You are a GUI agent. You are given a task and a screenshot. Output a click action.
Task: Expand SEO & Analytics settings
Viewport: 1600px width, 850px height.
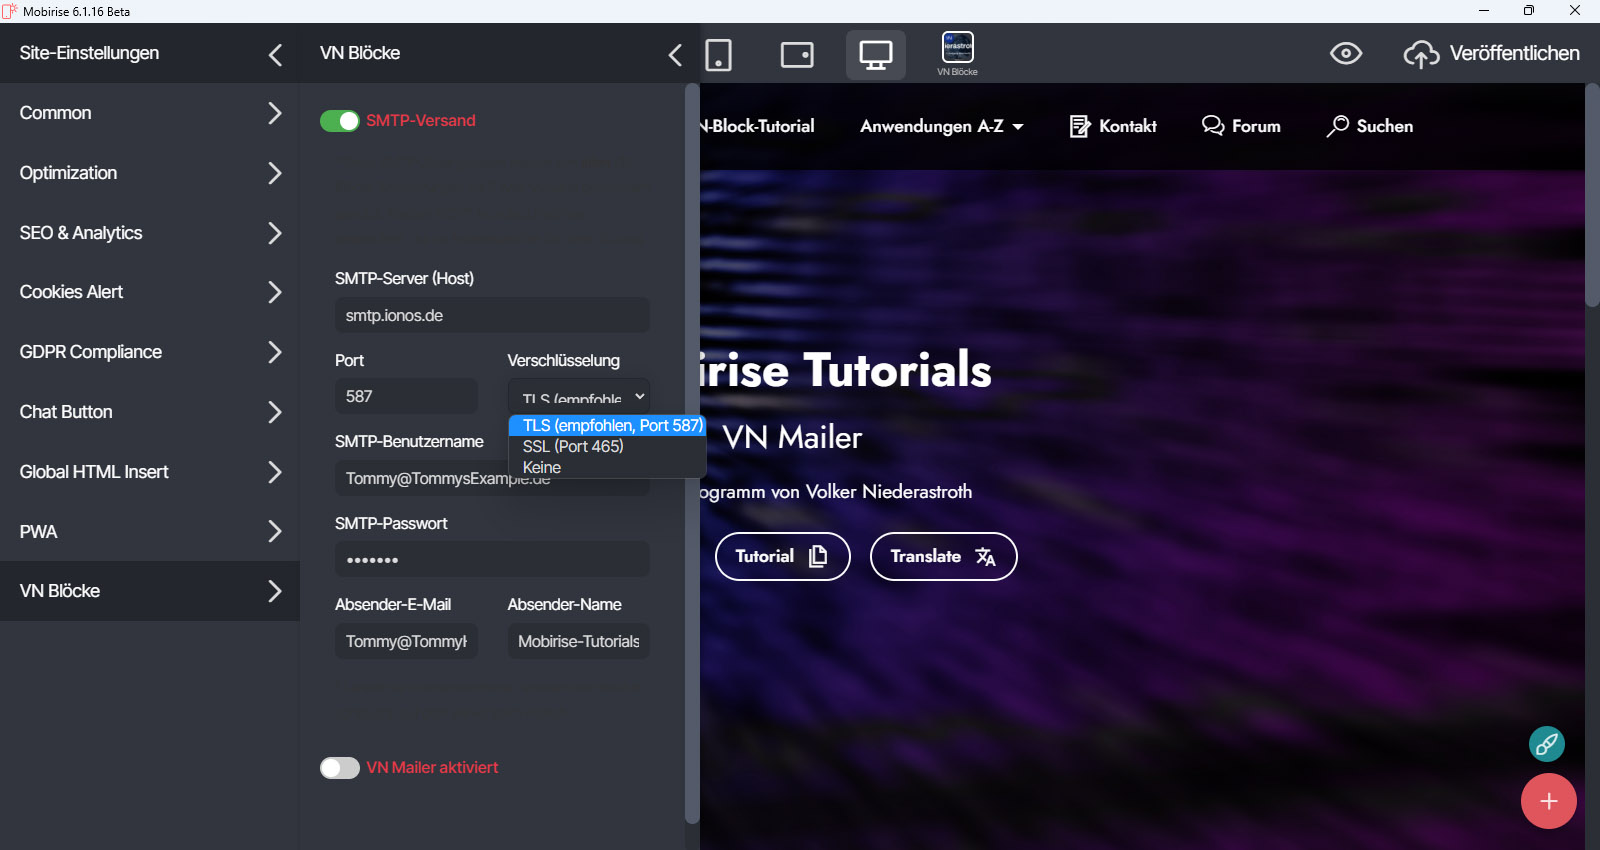[150, 233]
